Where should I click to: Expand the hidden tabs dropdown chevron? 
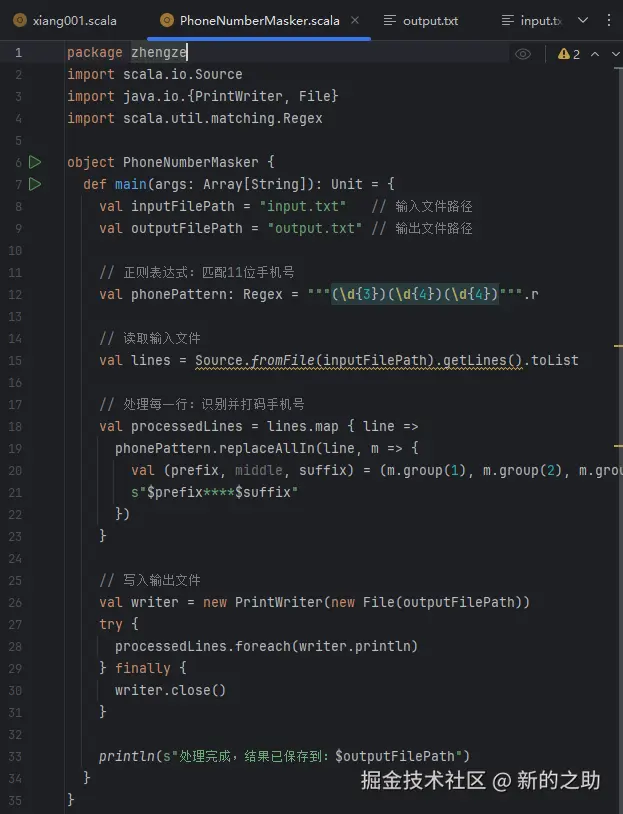coord(583,20)
